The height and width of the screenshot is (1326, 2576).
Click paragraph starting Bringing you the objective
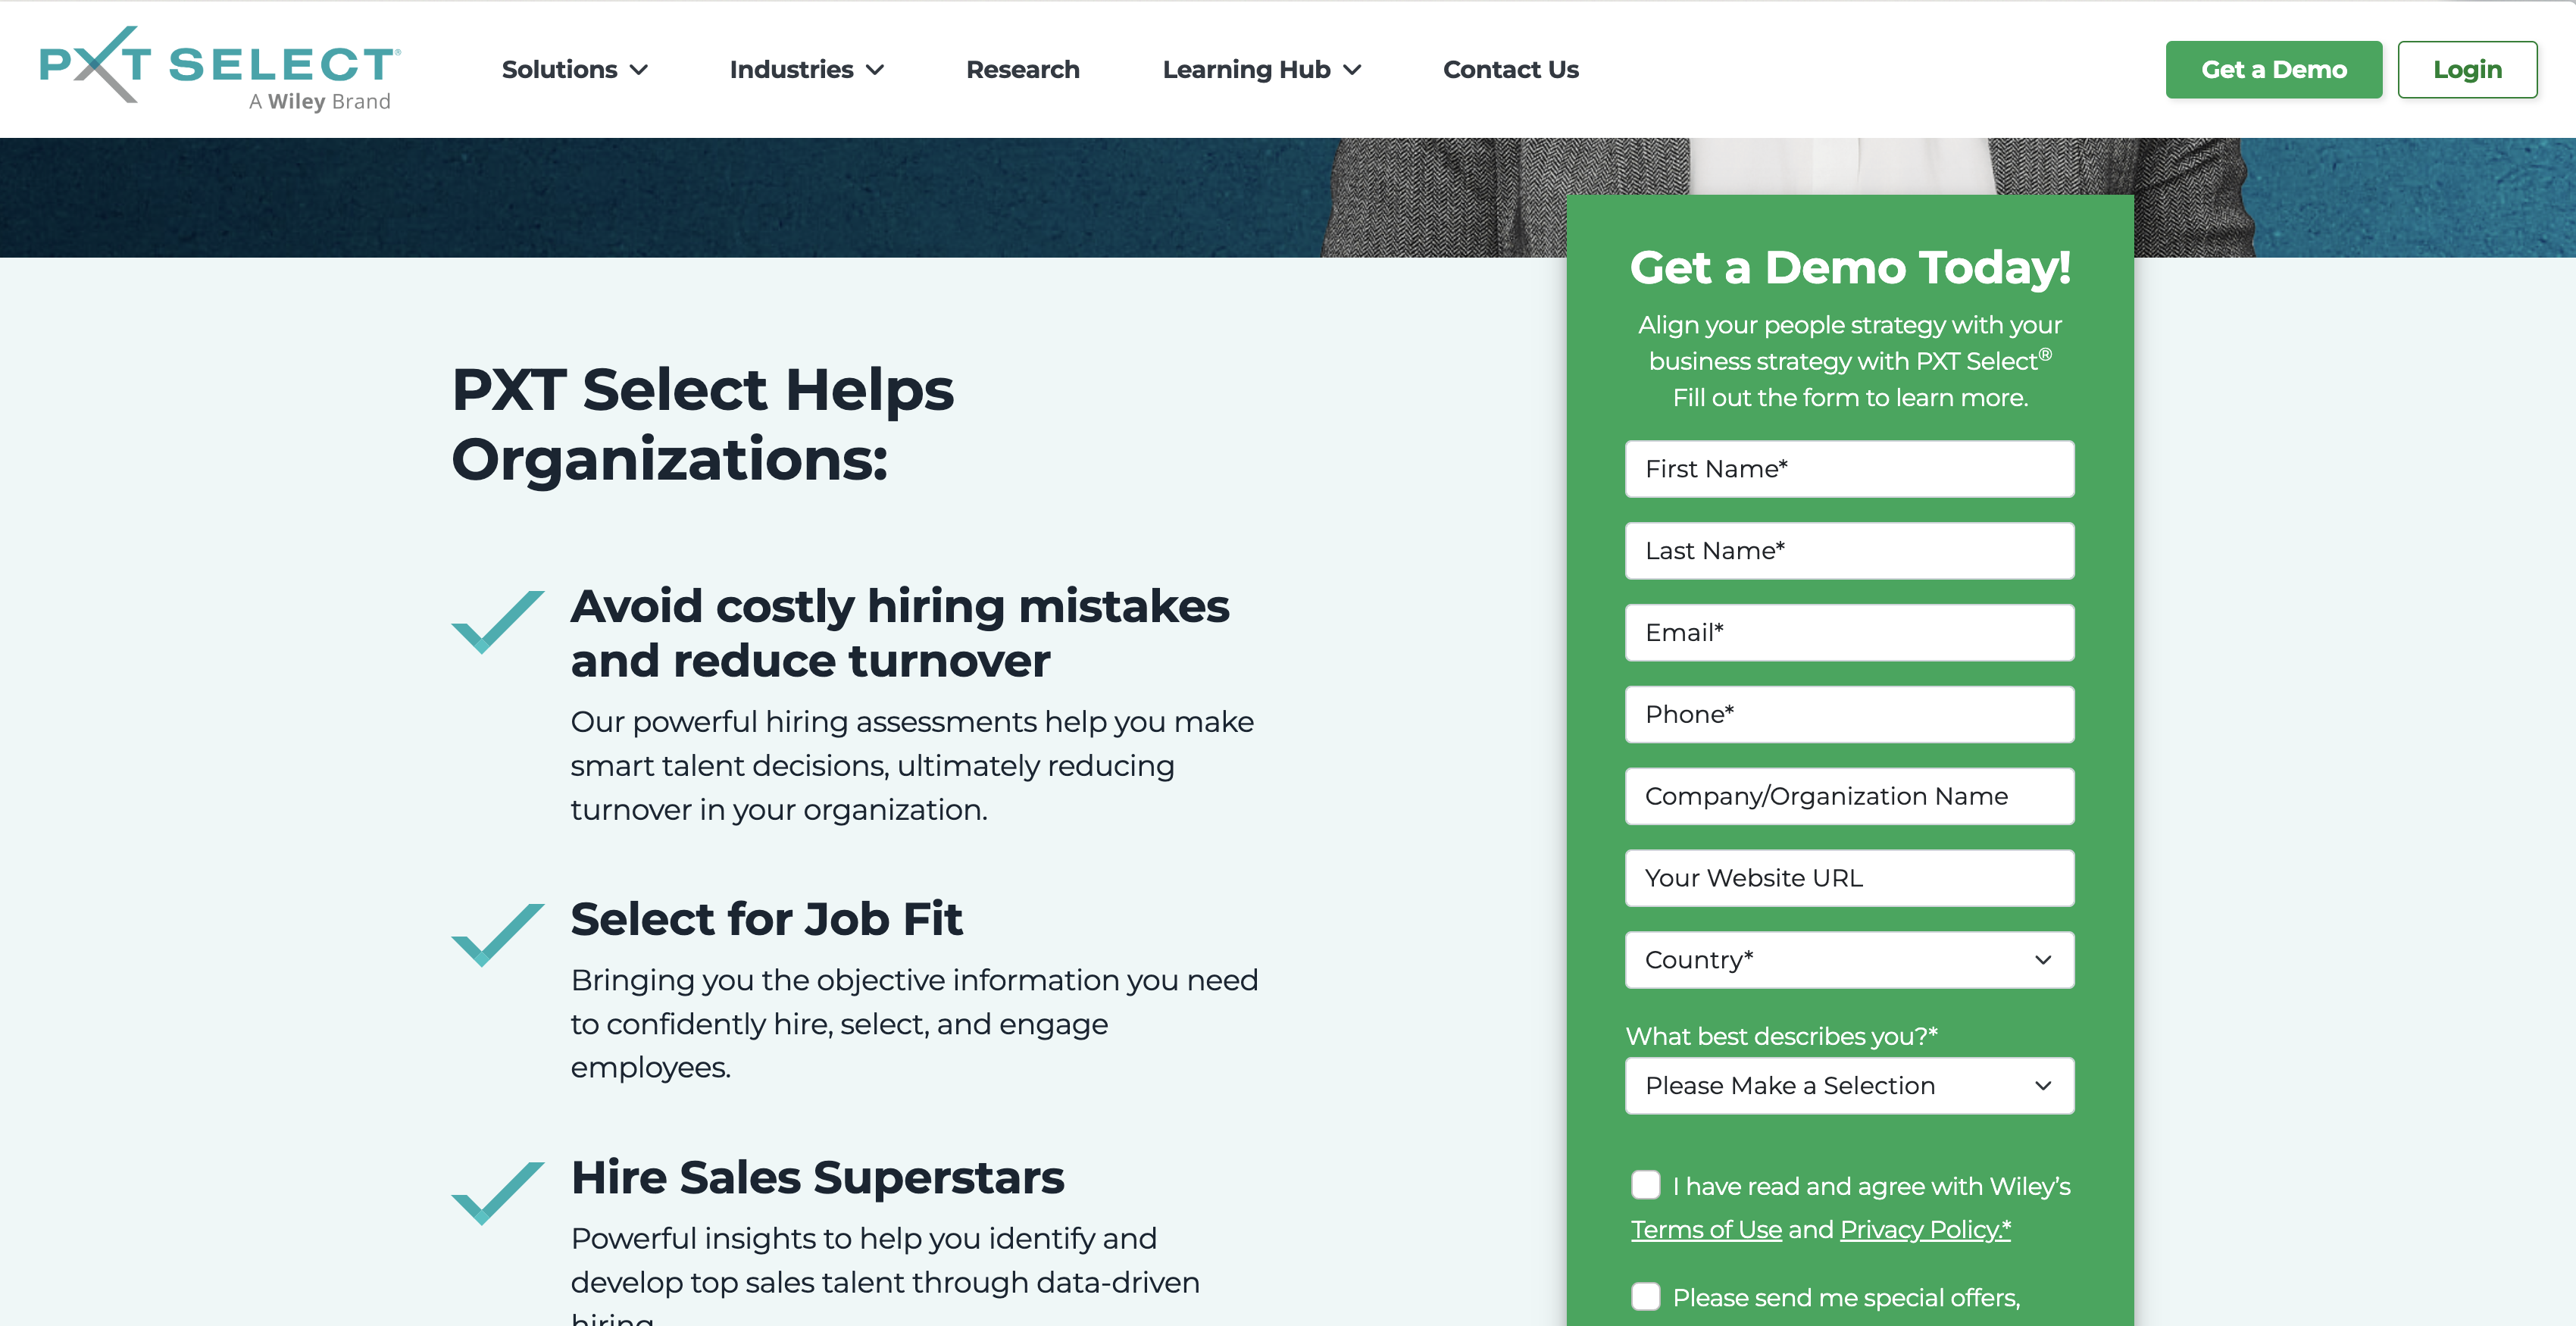[914, 1024]
